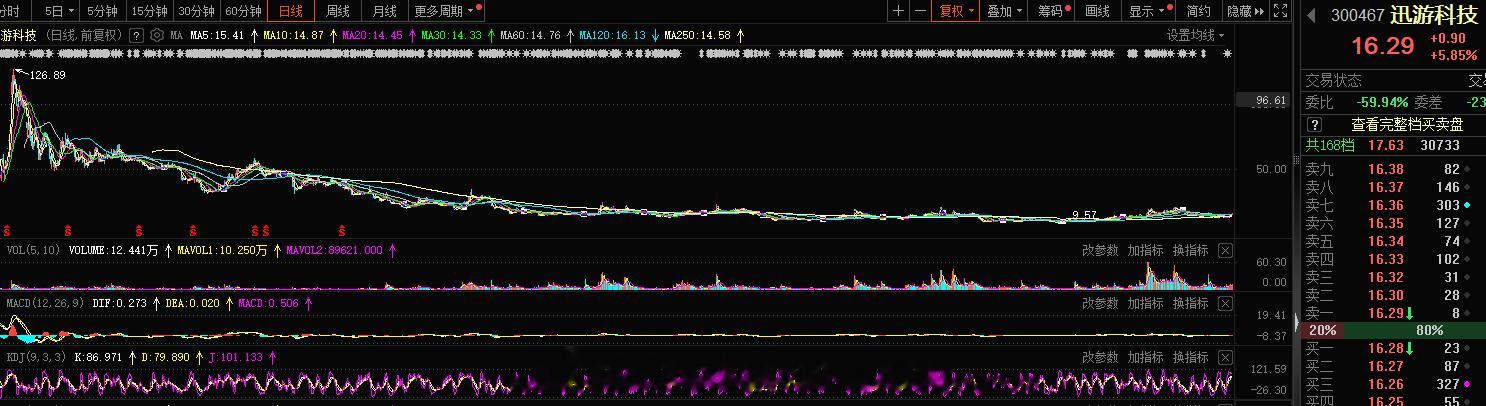
Task: Click the 126.89 high price label
Action: (48, 75)
